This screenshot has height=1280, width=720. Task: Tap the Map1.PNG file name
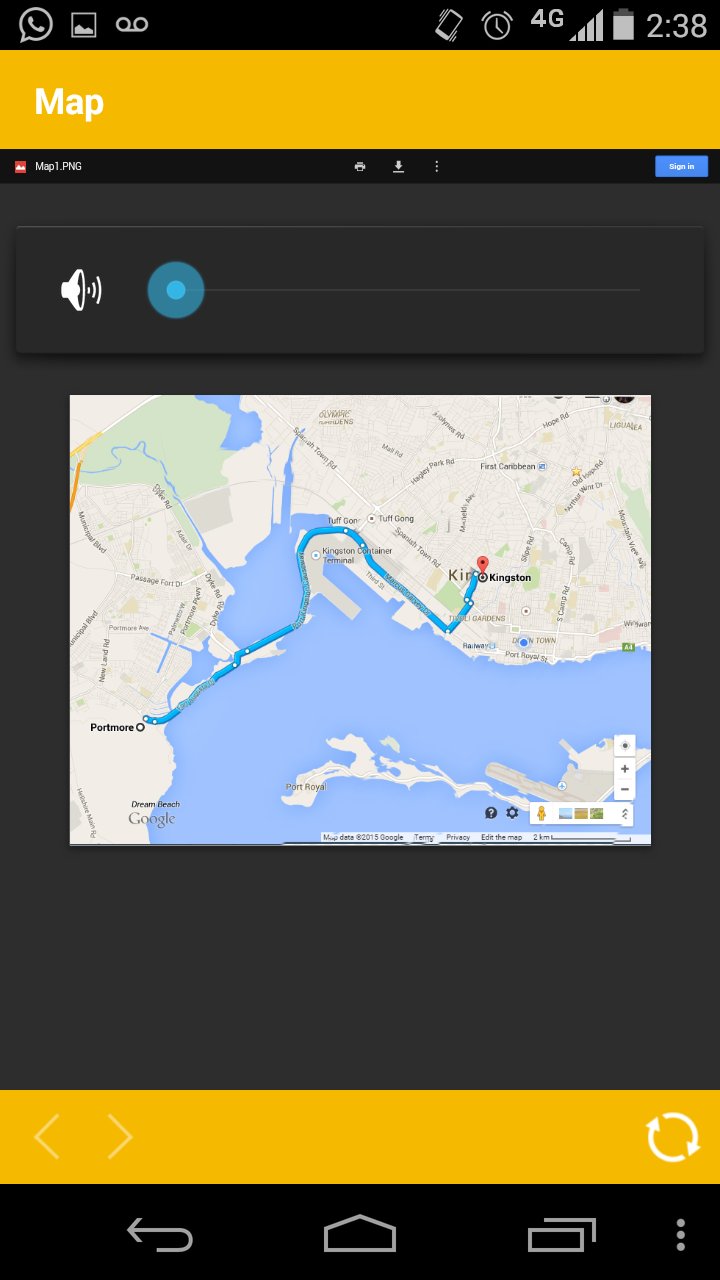pyautogui.click(x=58, y=166)
